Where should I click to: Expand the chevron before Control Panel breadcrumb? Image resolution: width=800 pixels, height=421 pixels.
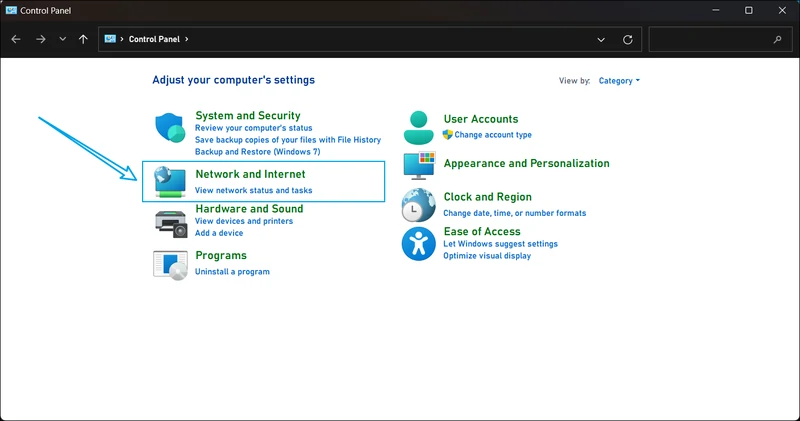[122, 39]
